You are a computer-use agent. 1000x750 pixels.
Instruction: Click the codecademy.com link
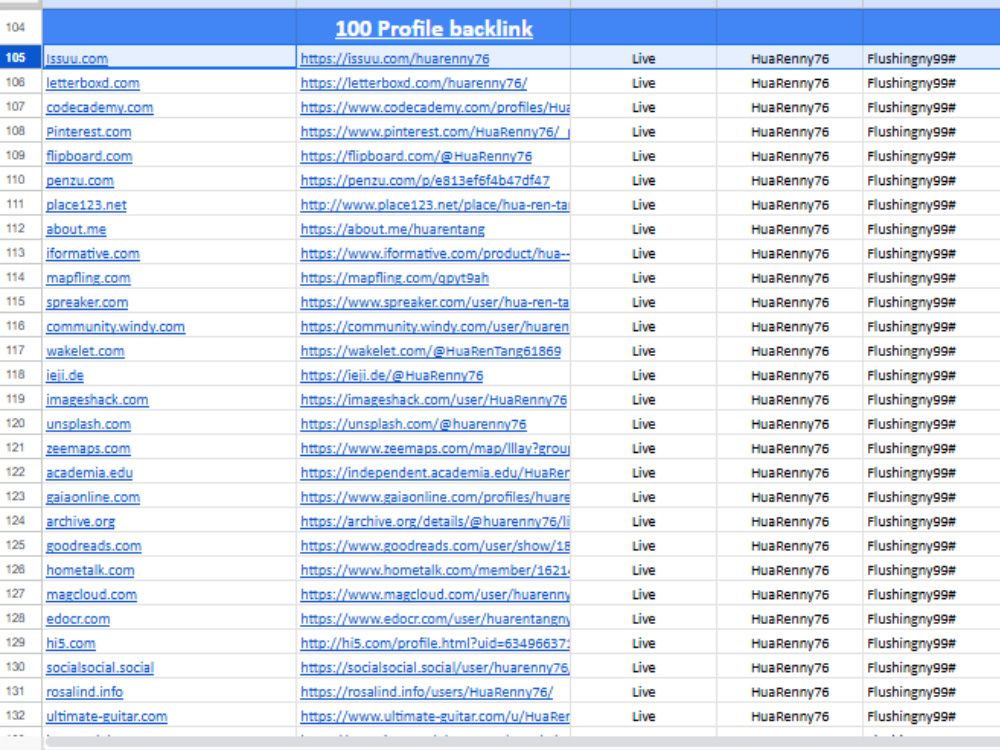pos(99,107)
